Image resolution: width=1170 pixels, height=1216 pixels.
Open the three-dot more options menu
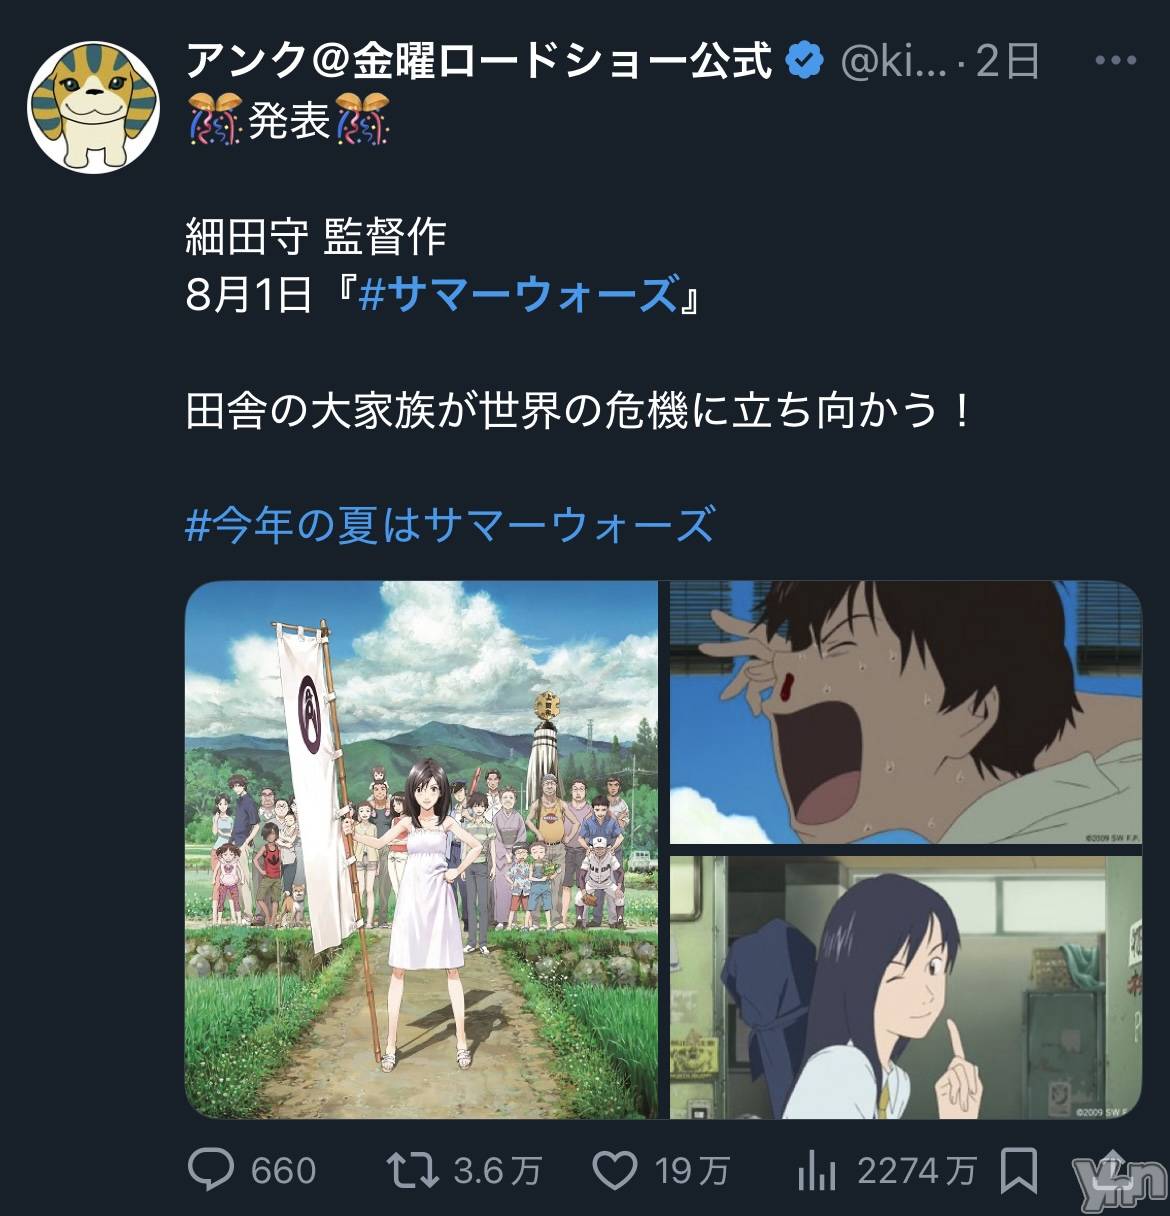[1116, 61]
